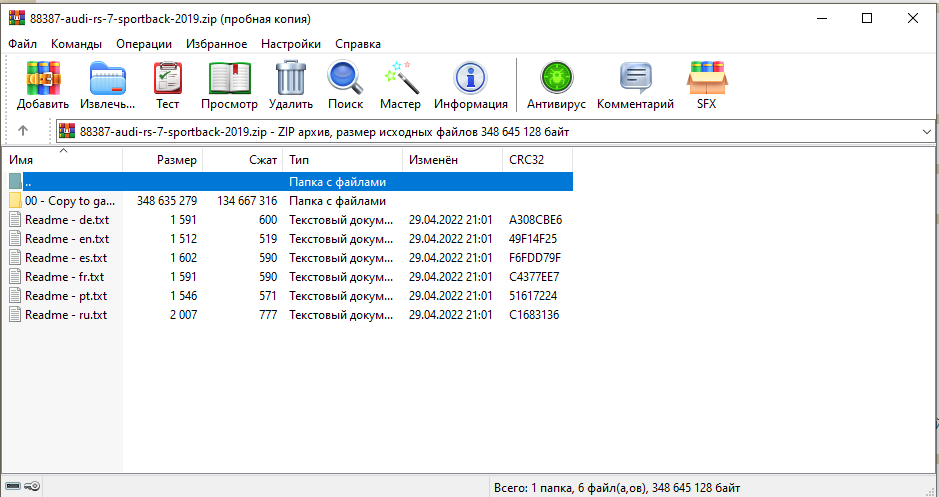
Task: Click CRC32 value C4377EE7
Action: 534,277
